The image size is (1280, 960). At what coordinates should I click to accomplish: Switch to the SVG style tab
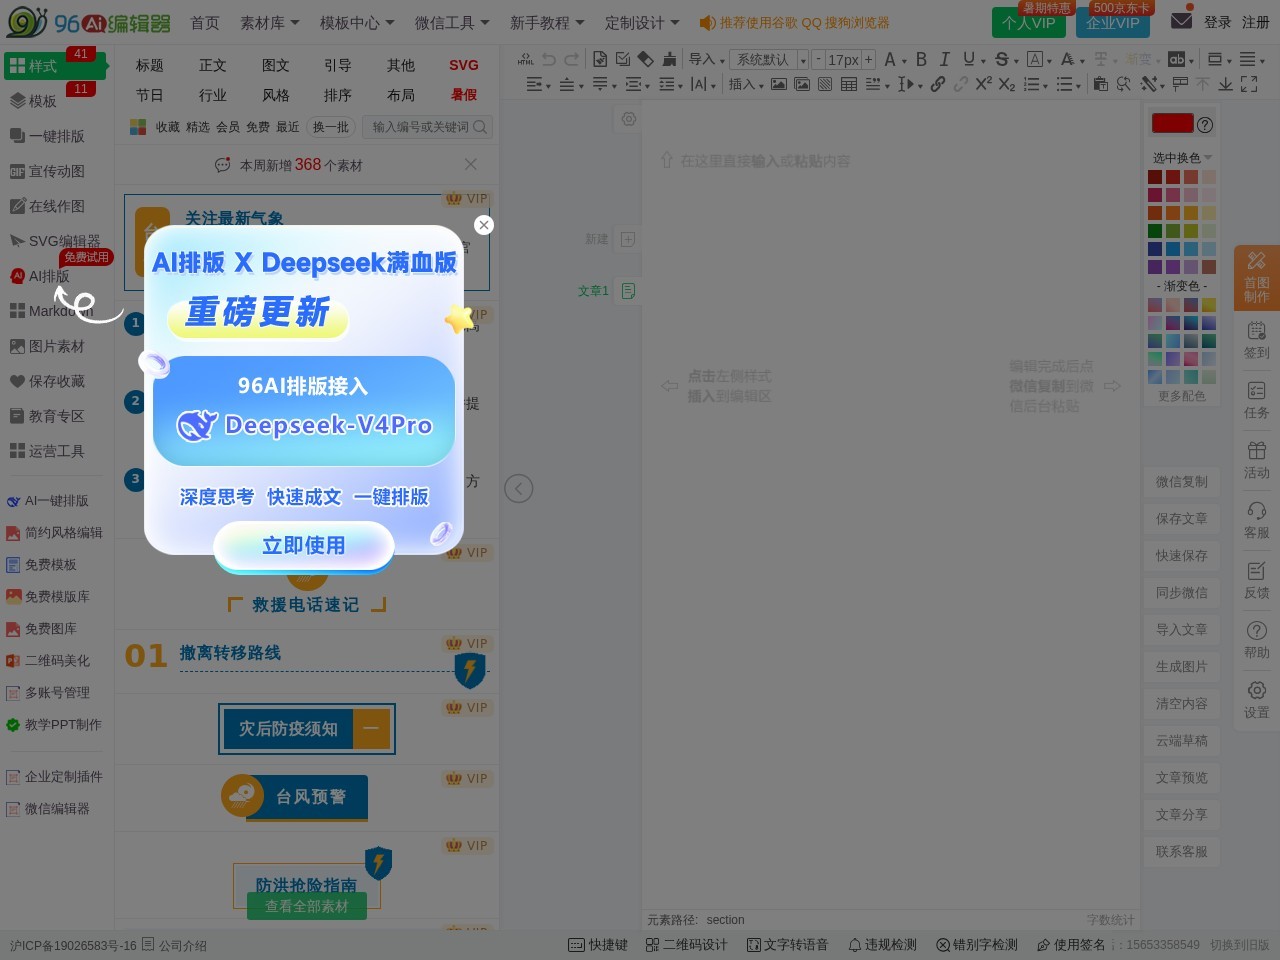(464, 65)
